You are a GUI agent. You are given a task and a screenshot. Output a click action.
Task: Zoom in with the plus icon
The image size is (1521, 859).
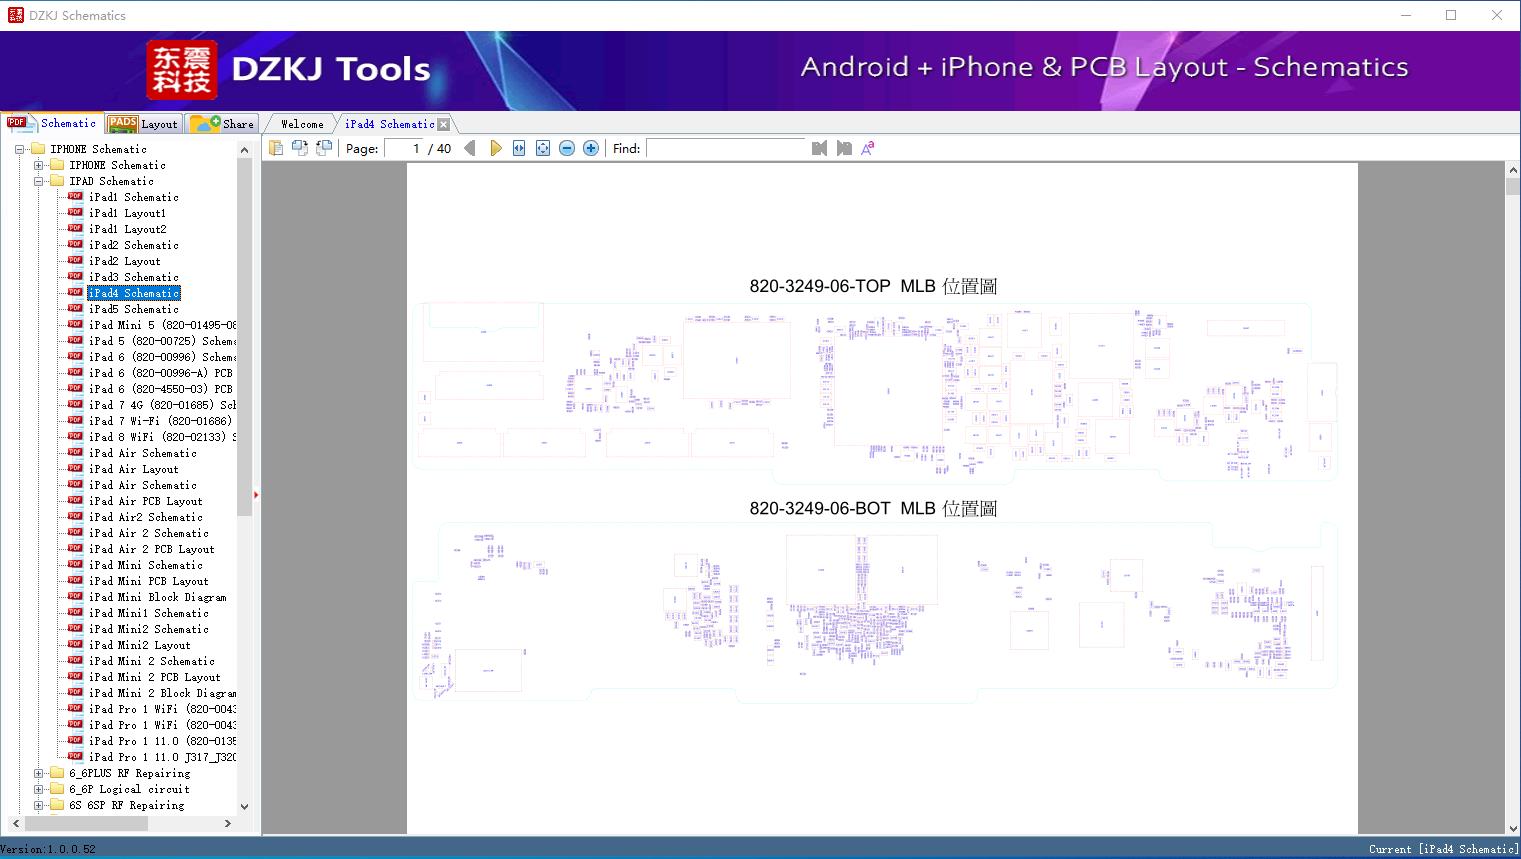[591, 148]
